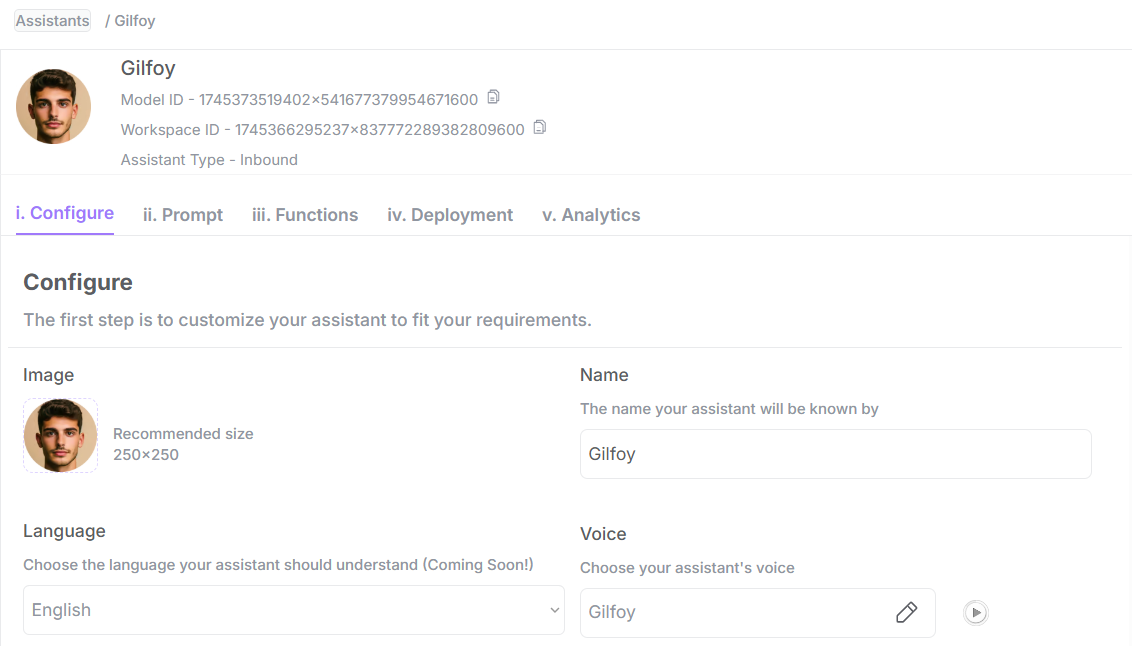Viewport: 1132px width, 646px height.
Task: Click the pencil icon to edit voice
Action: coord(906,612)
